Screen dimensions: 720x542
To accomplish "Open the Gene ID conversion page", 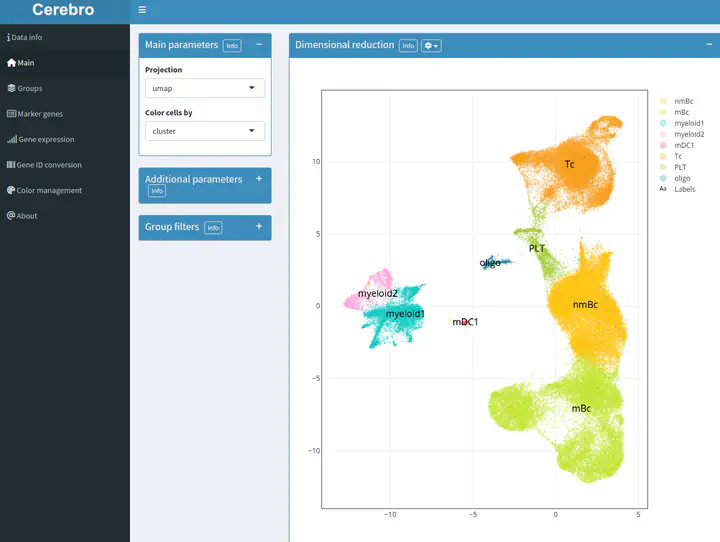I will click(x=49, y=165).
